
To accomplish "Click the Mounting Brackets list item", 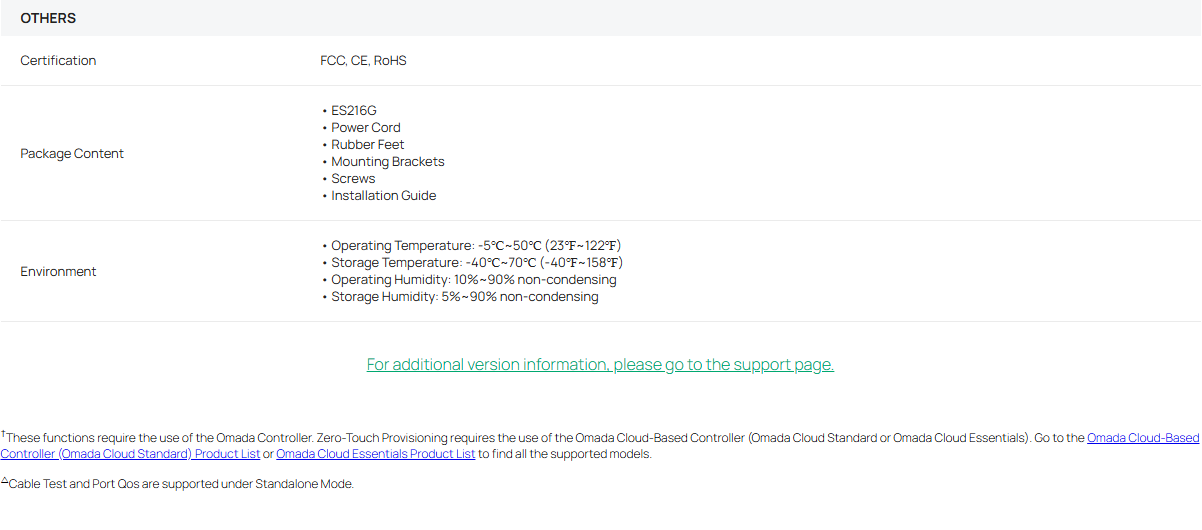I will [x=388, y=162].
